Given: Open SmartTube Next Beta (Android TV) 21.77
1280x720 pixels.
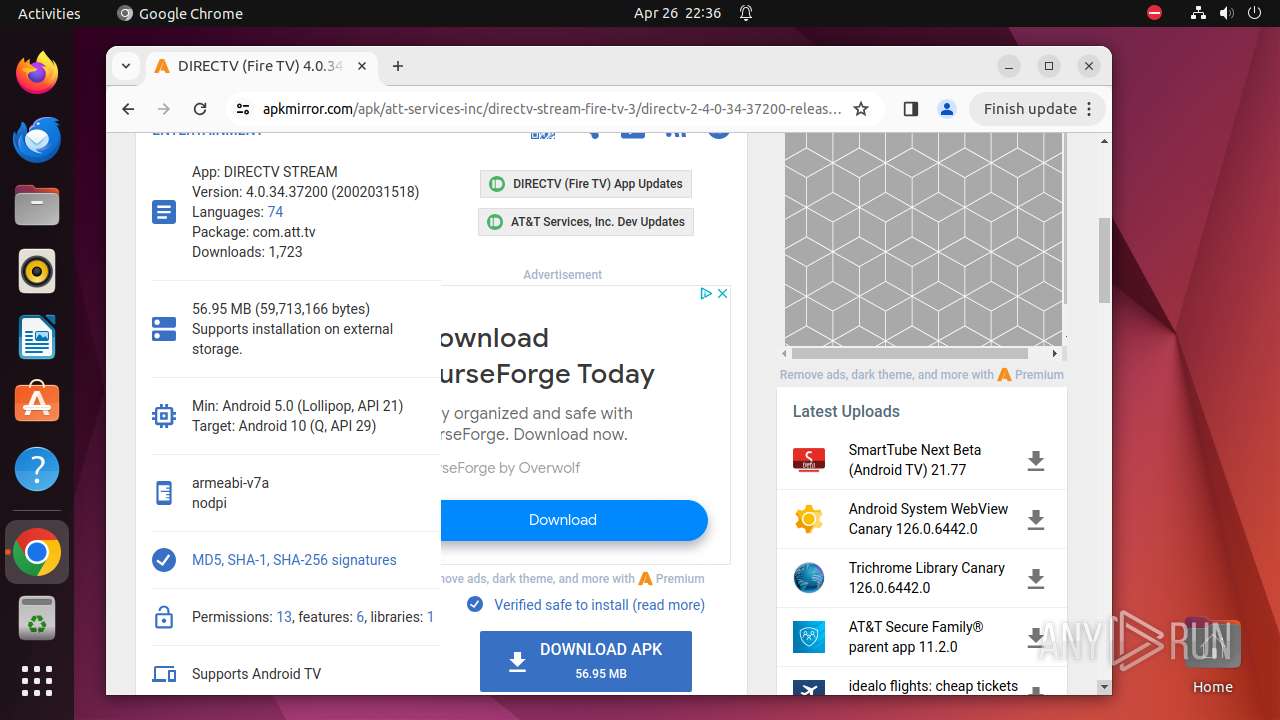Looking at the screenshot, I should (915, 460).
